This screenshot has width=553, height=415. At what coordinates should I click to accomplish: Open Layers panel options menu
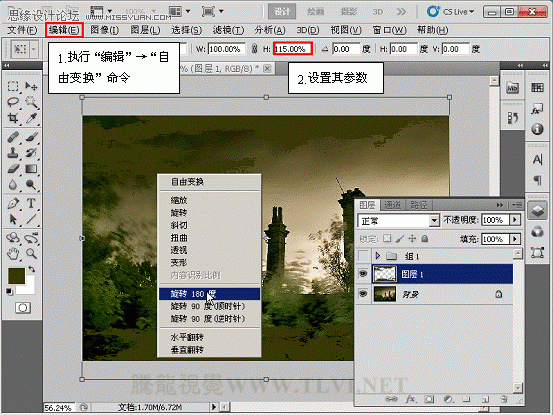tap(517, 205)
